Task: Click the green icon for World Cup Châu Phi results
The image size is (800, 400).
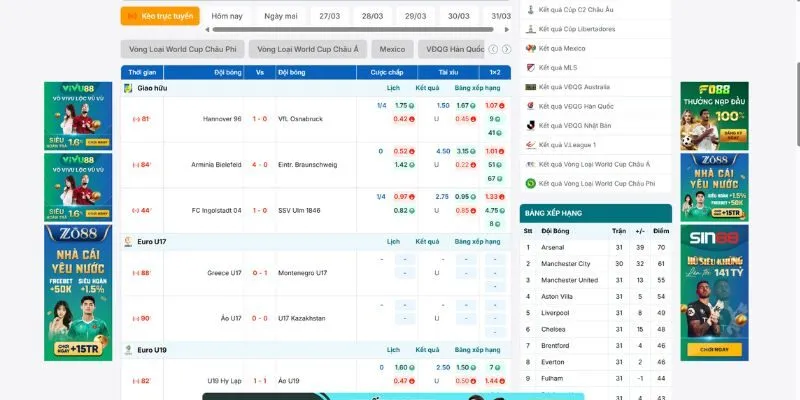Action: click(530, 184)
